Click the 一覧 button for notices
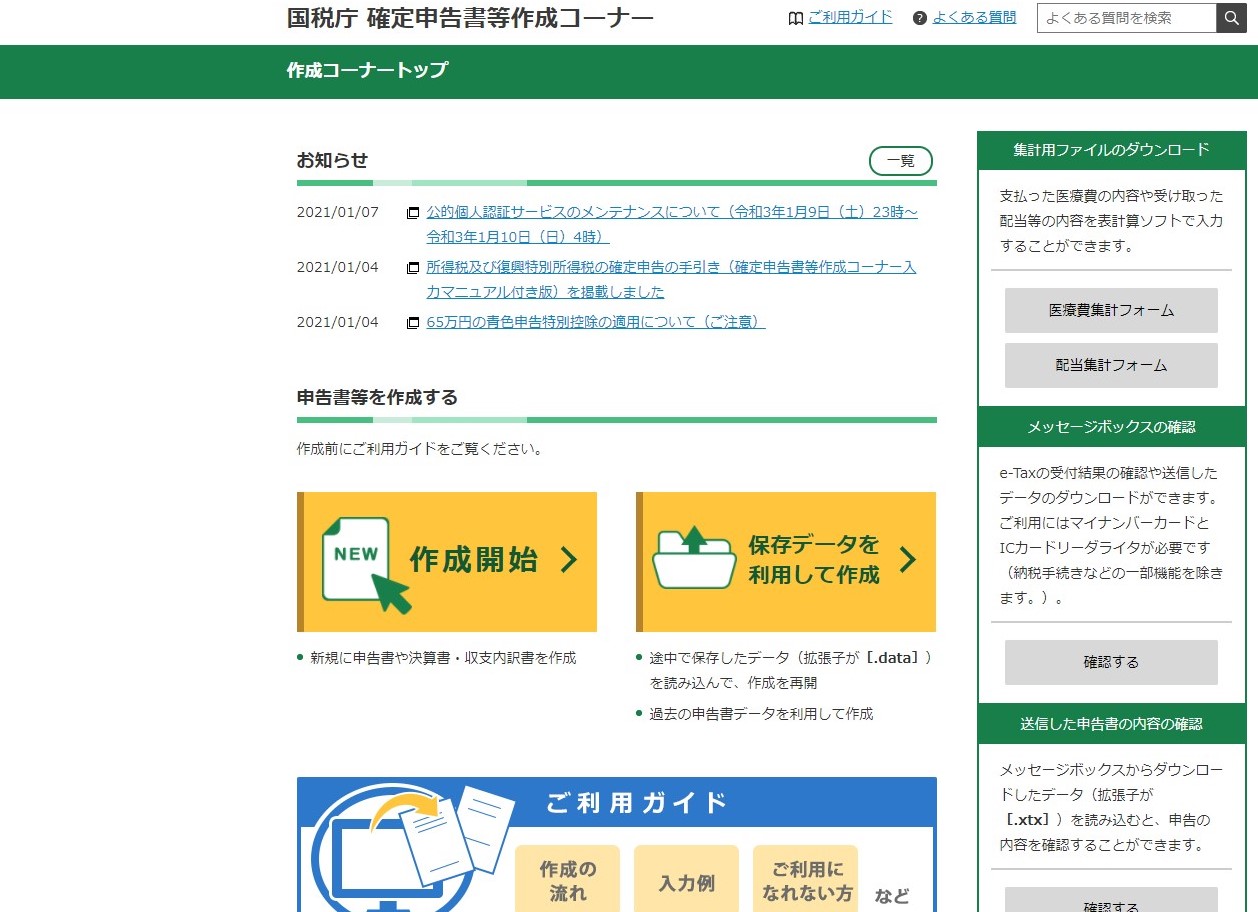1258x912 pixels. pos(901,160)
